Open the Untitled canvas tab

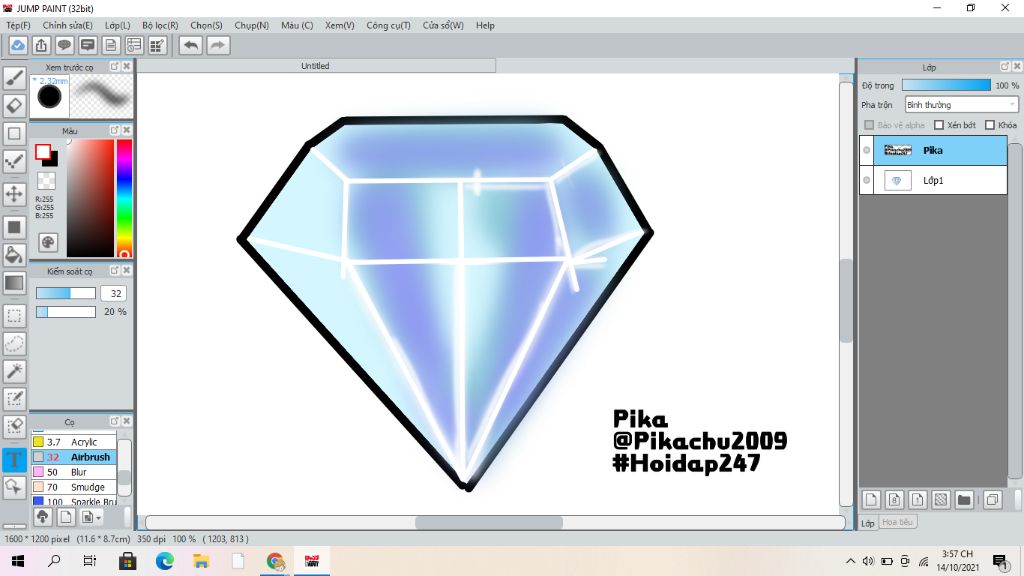tap(315, 66)
